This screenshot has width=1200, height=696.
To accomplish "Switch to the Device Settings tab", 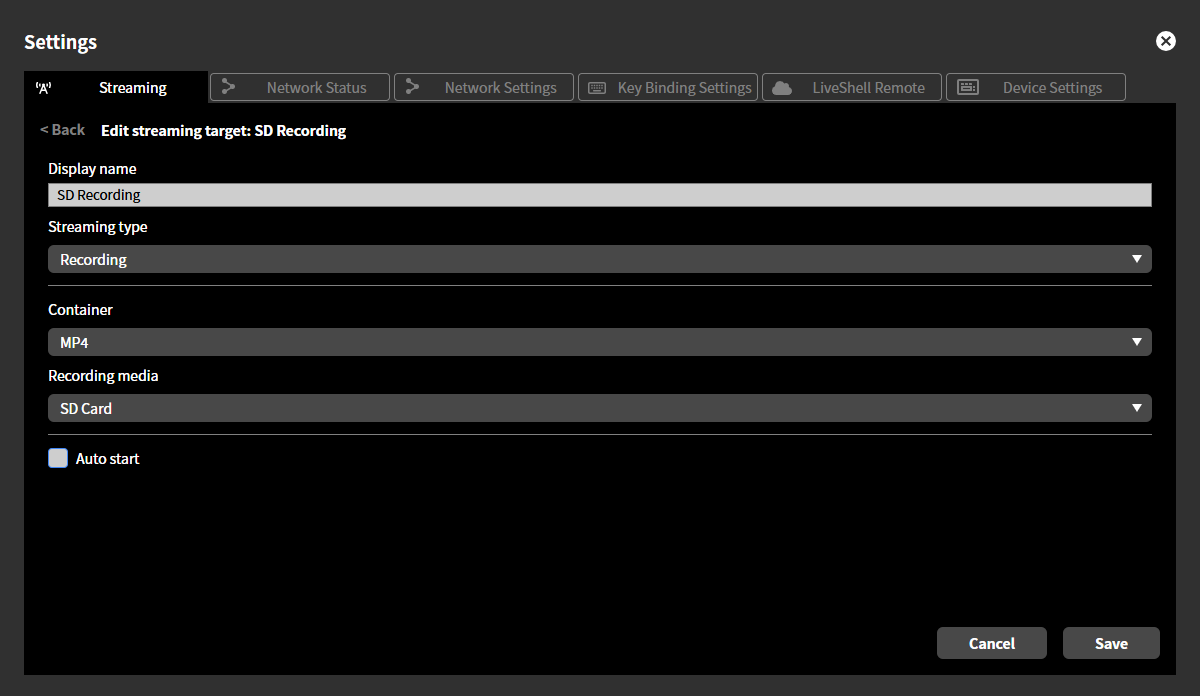I will (1035, 87).
